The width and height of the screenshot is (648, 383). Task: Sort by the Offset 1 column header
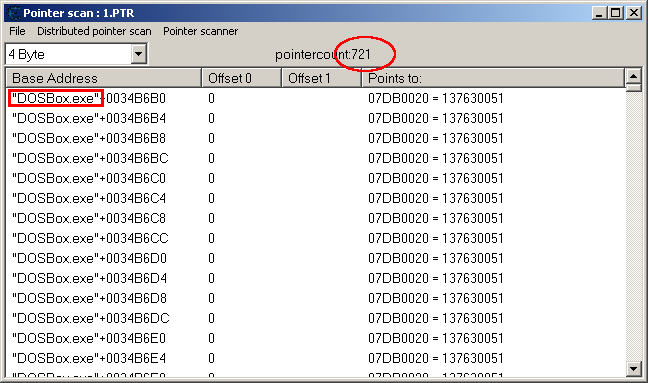coord(321,78)
